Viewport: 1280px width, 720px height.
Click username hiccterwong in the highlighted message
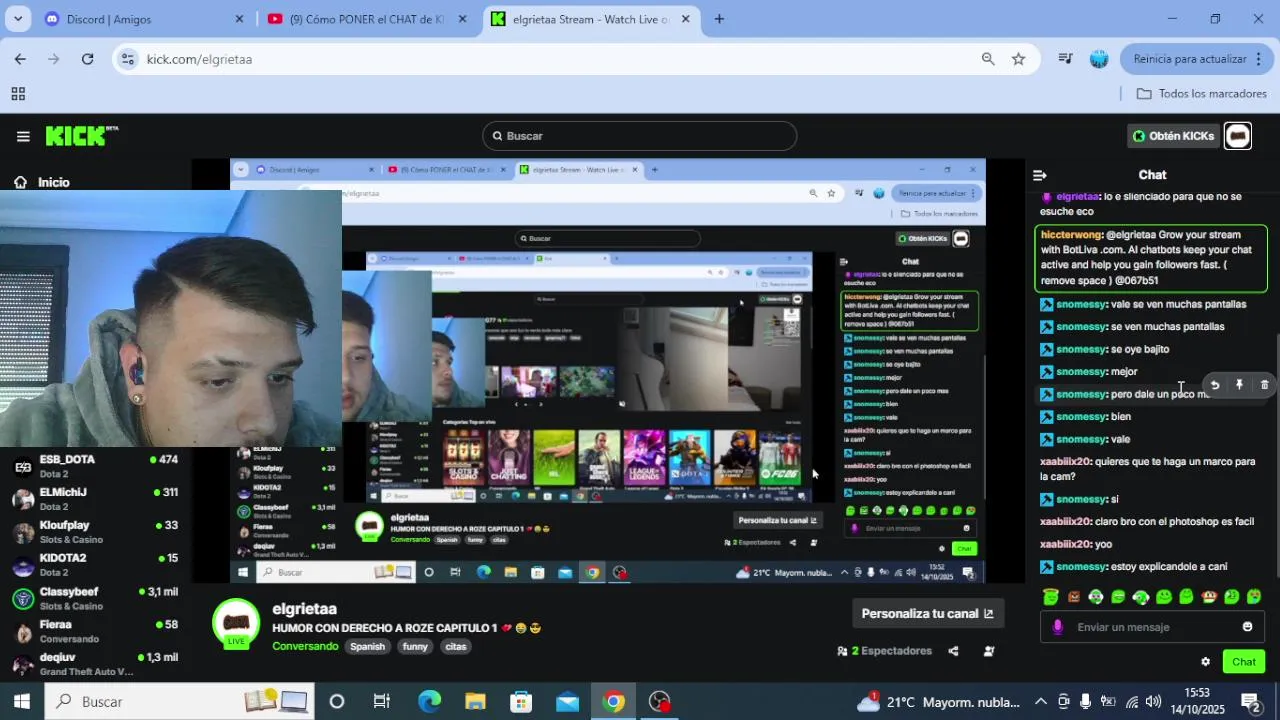click(x=1071, y=235)
